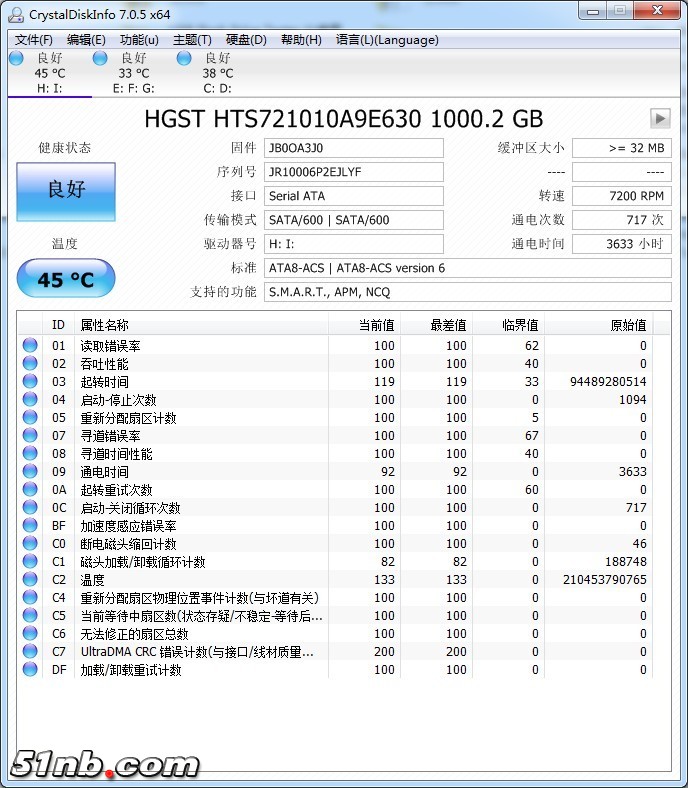The height and width of the screenshot is (788, 688).
Task: Select the 33 °C disk E: F: G: orb
Action: point(100,58)
